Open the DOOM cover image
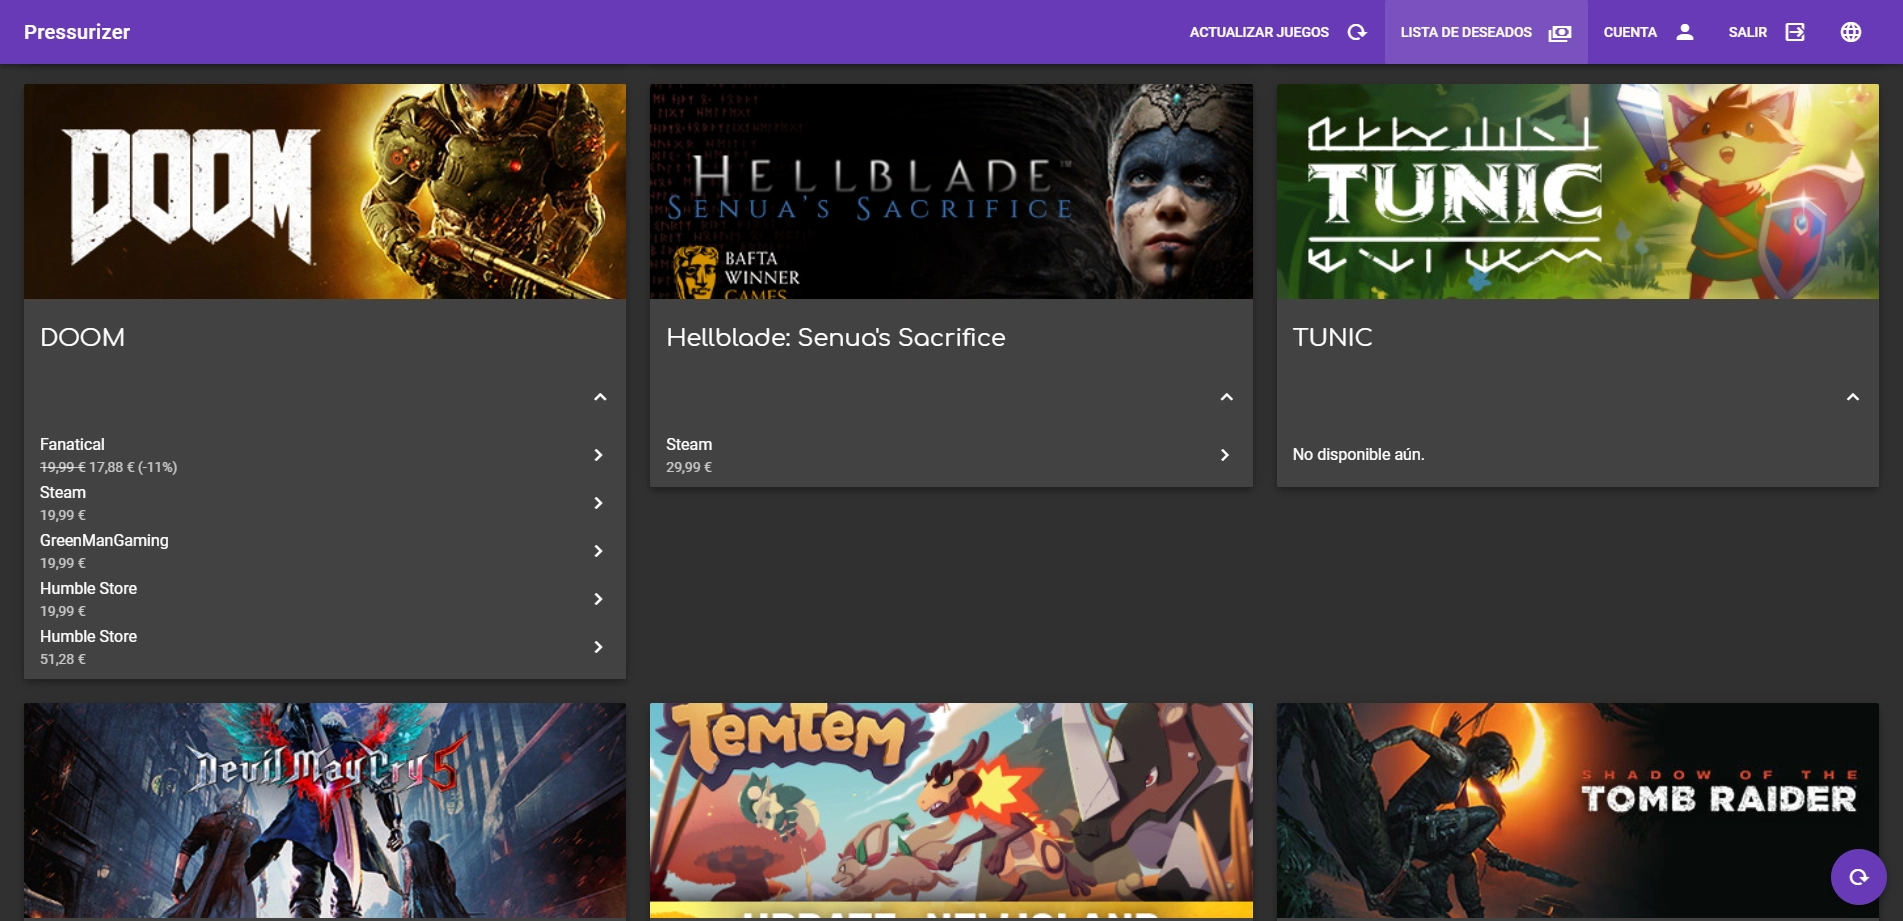This screenshot has height=921, width=1903. tap(325, 191)
